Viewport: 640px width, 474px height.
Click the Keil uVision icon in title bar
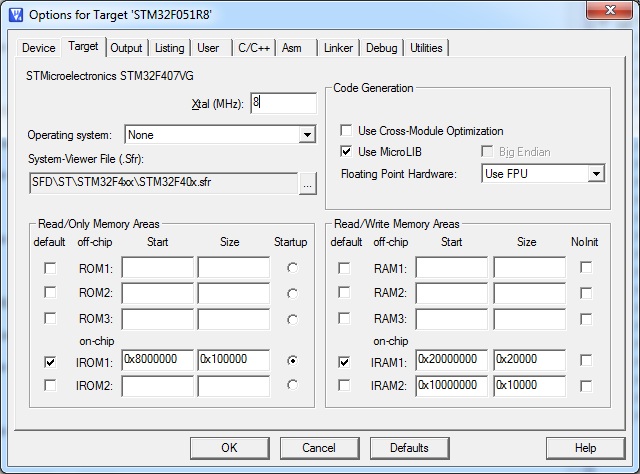click(x=16, y=15)
